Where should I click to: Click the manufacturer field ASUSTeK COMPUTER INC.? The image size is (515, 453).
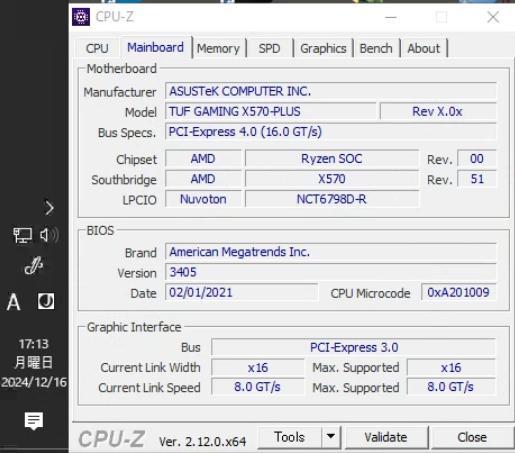331,91
